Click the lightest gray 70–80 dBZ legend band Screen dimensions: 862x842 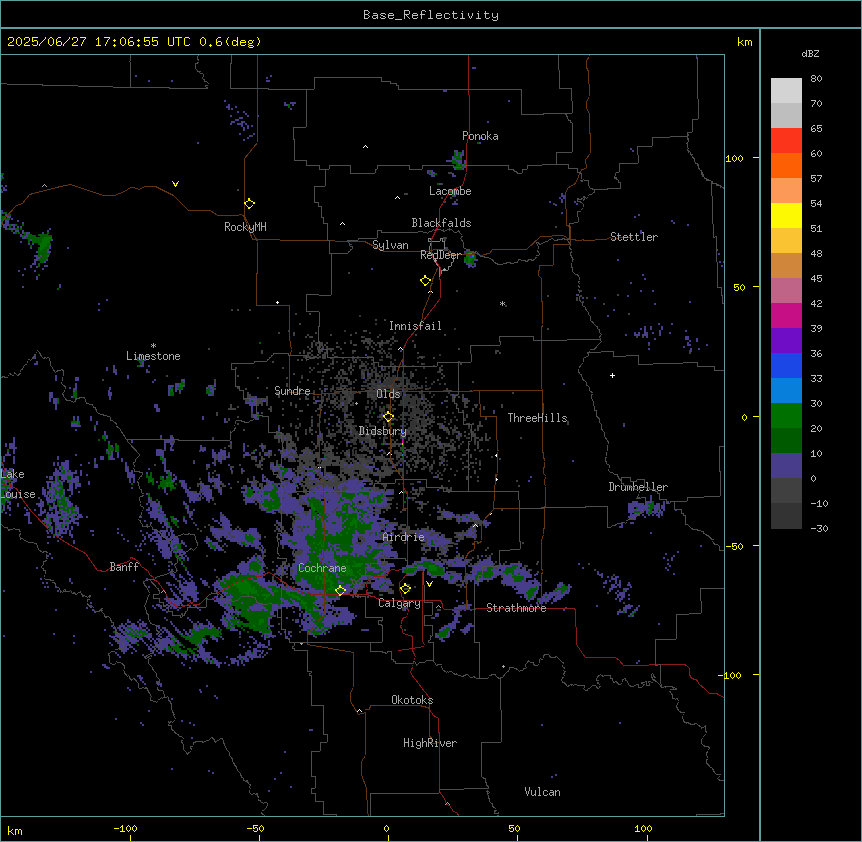pos(786,91)
